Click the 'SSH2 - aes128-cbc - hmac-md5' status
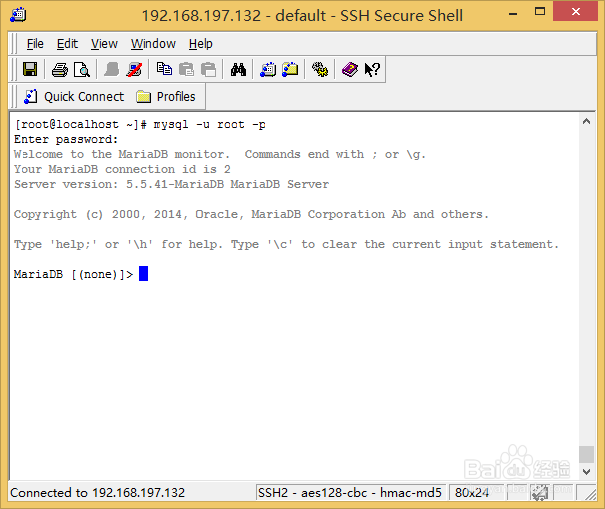 click(350, 493)
